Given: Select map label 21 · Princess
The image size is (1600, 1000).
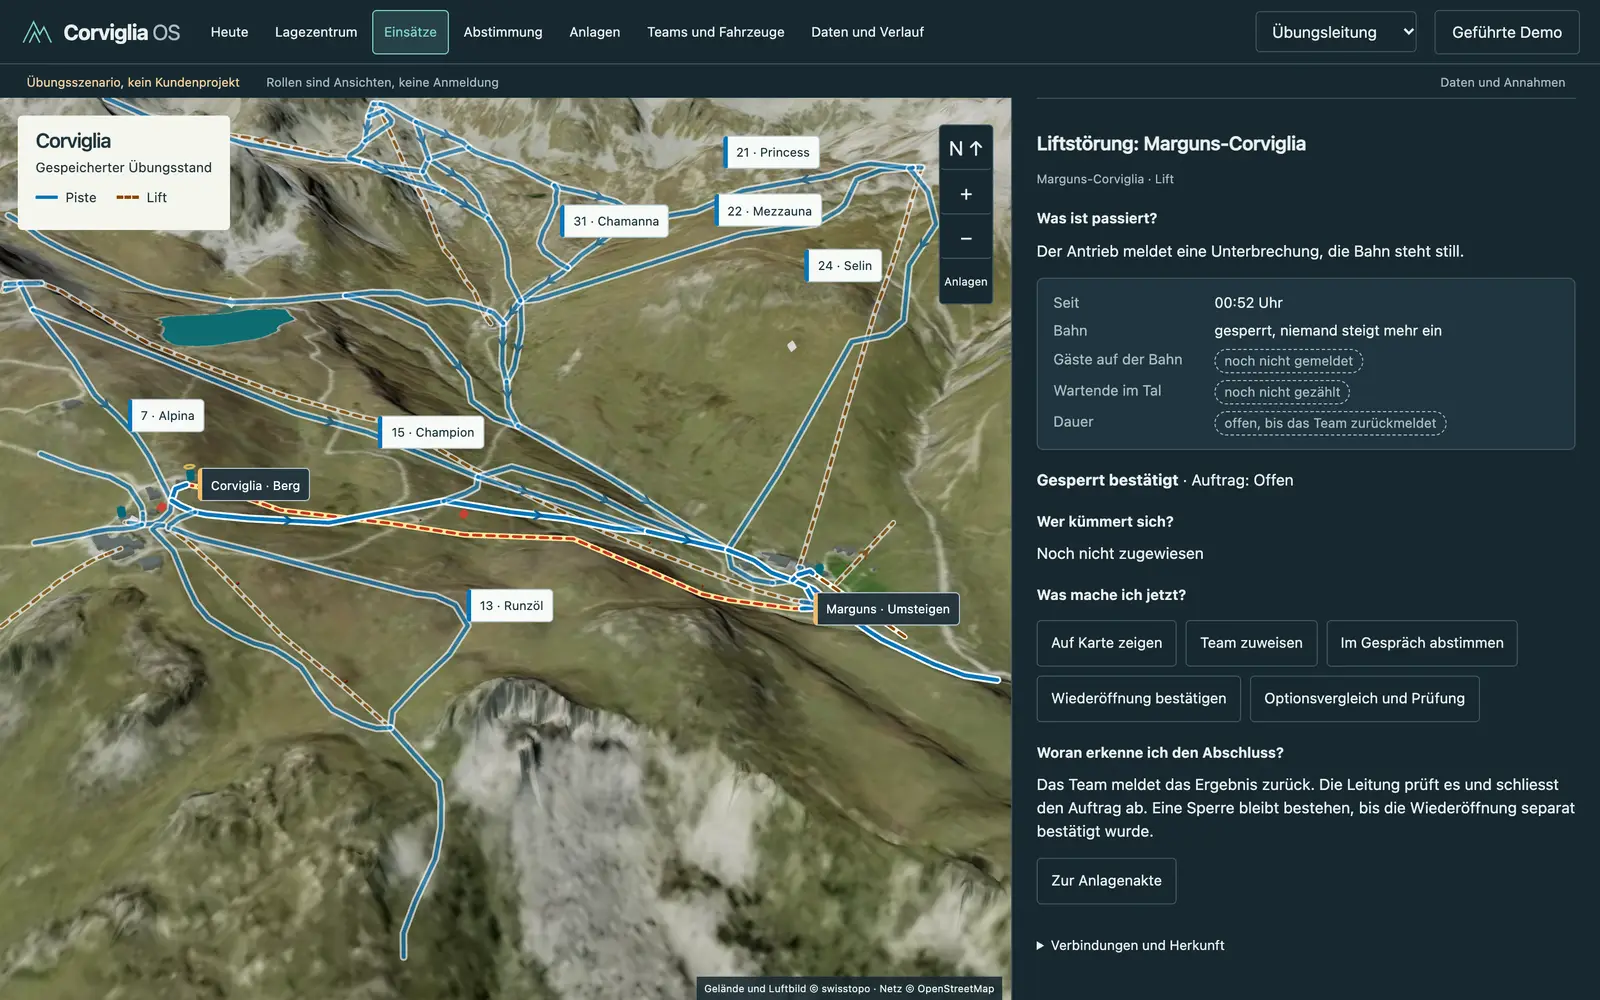Looking at the screenshot, I should [772, 152].
